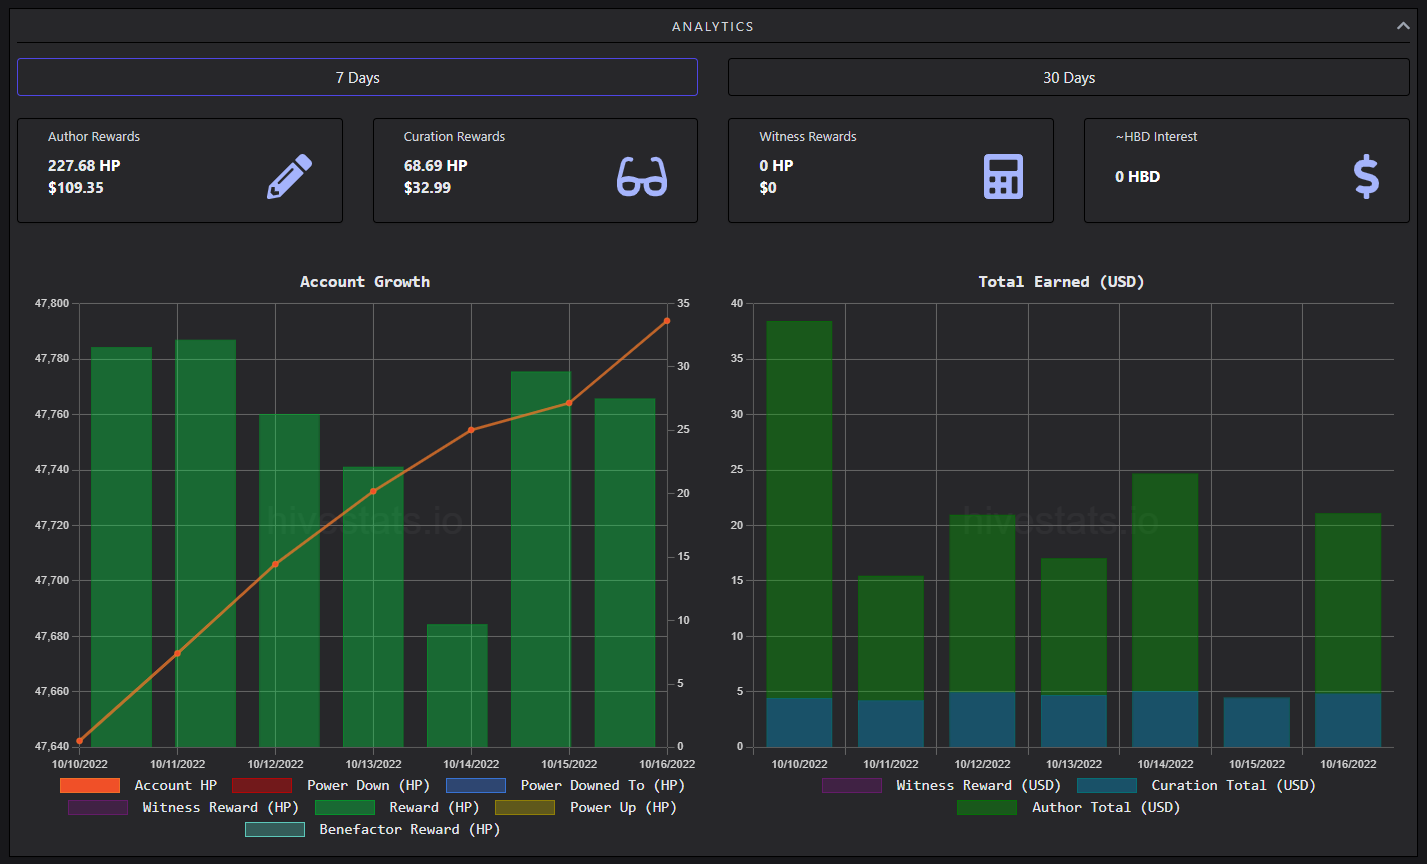
Task: Toggle Power Downed To (HP) legend series
Action: click(476, 786)
